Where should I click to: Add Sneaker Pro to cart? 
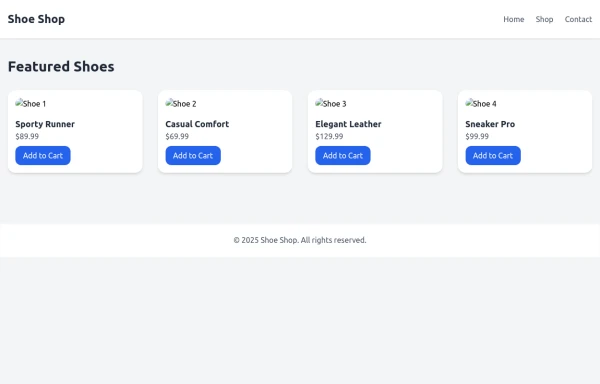pyautogui.click(x=493, y=156)
